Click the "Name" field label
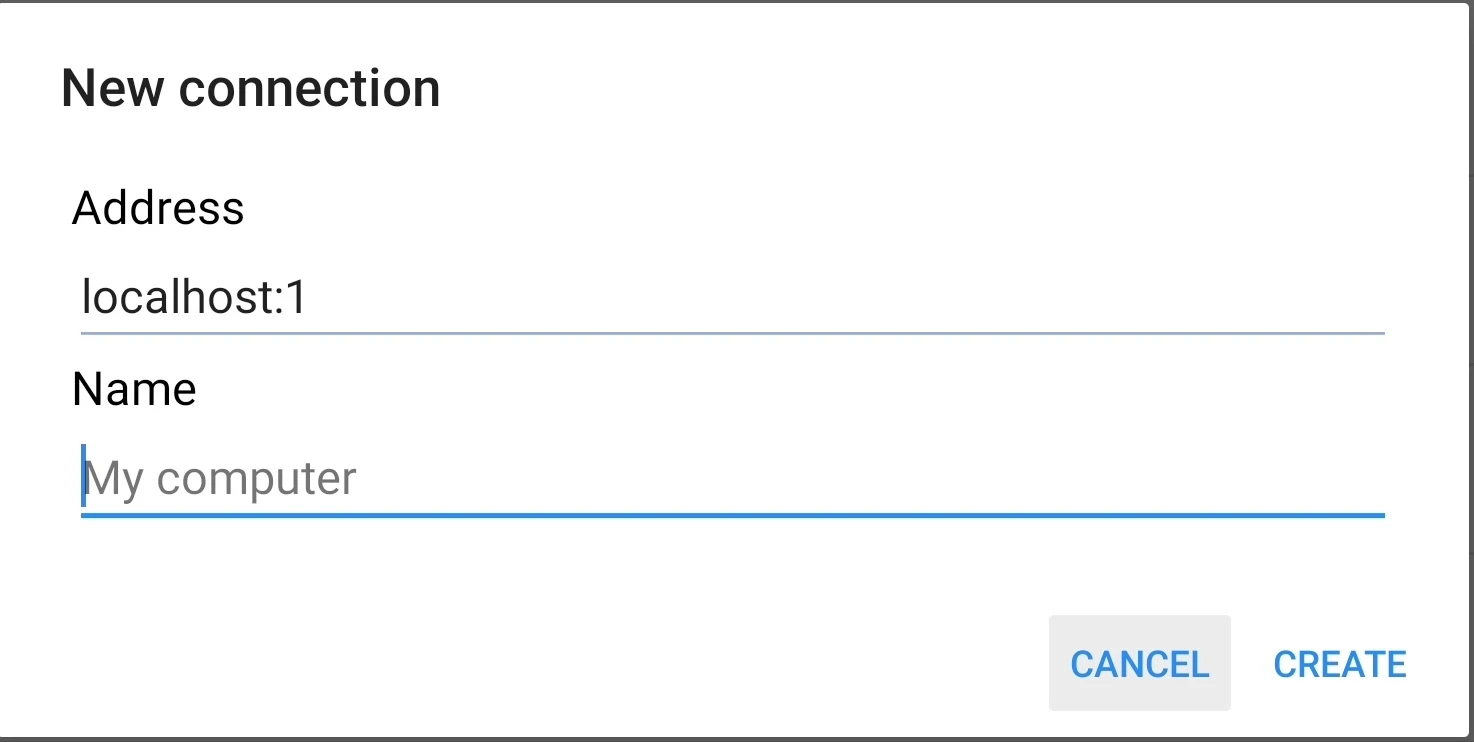The image size is (1474, 742). pos(134,389)
